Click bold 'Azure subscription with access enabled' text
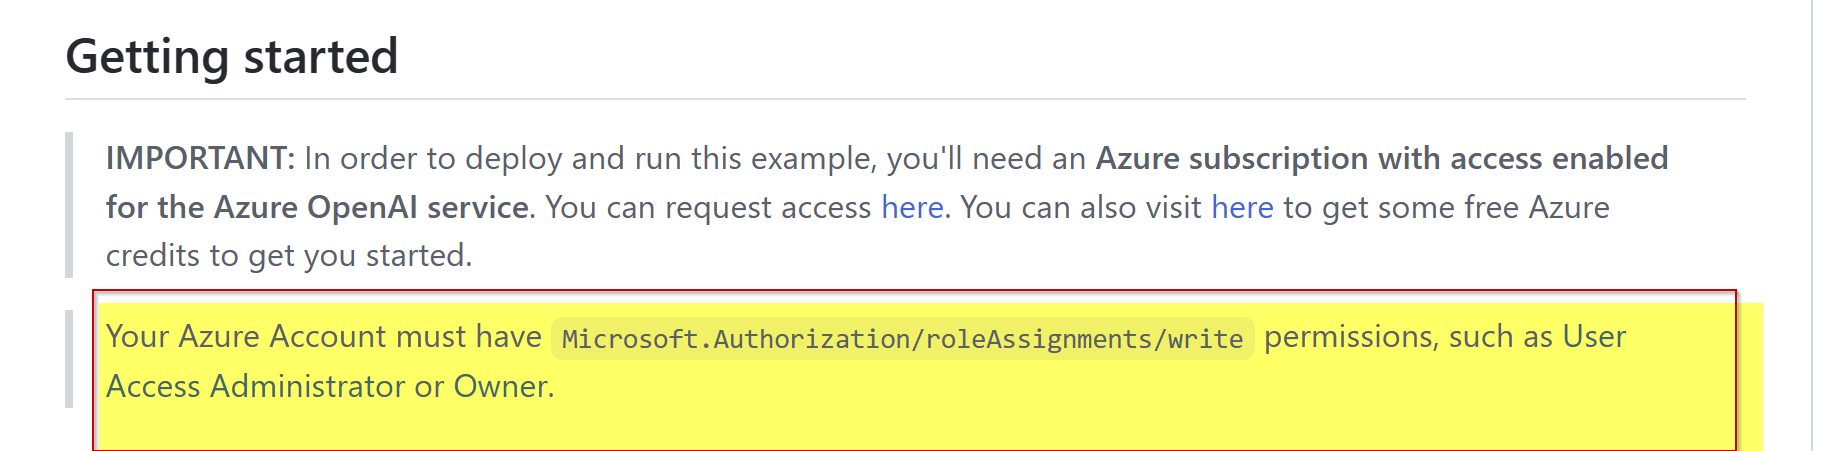 [x=1382, y=158]
